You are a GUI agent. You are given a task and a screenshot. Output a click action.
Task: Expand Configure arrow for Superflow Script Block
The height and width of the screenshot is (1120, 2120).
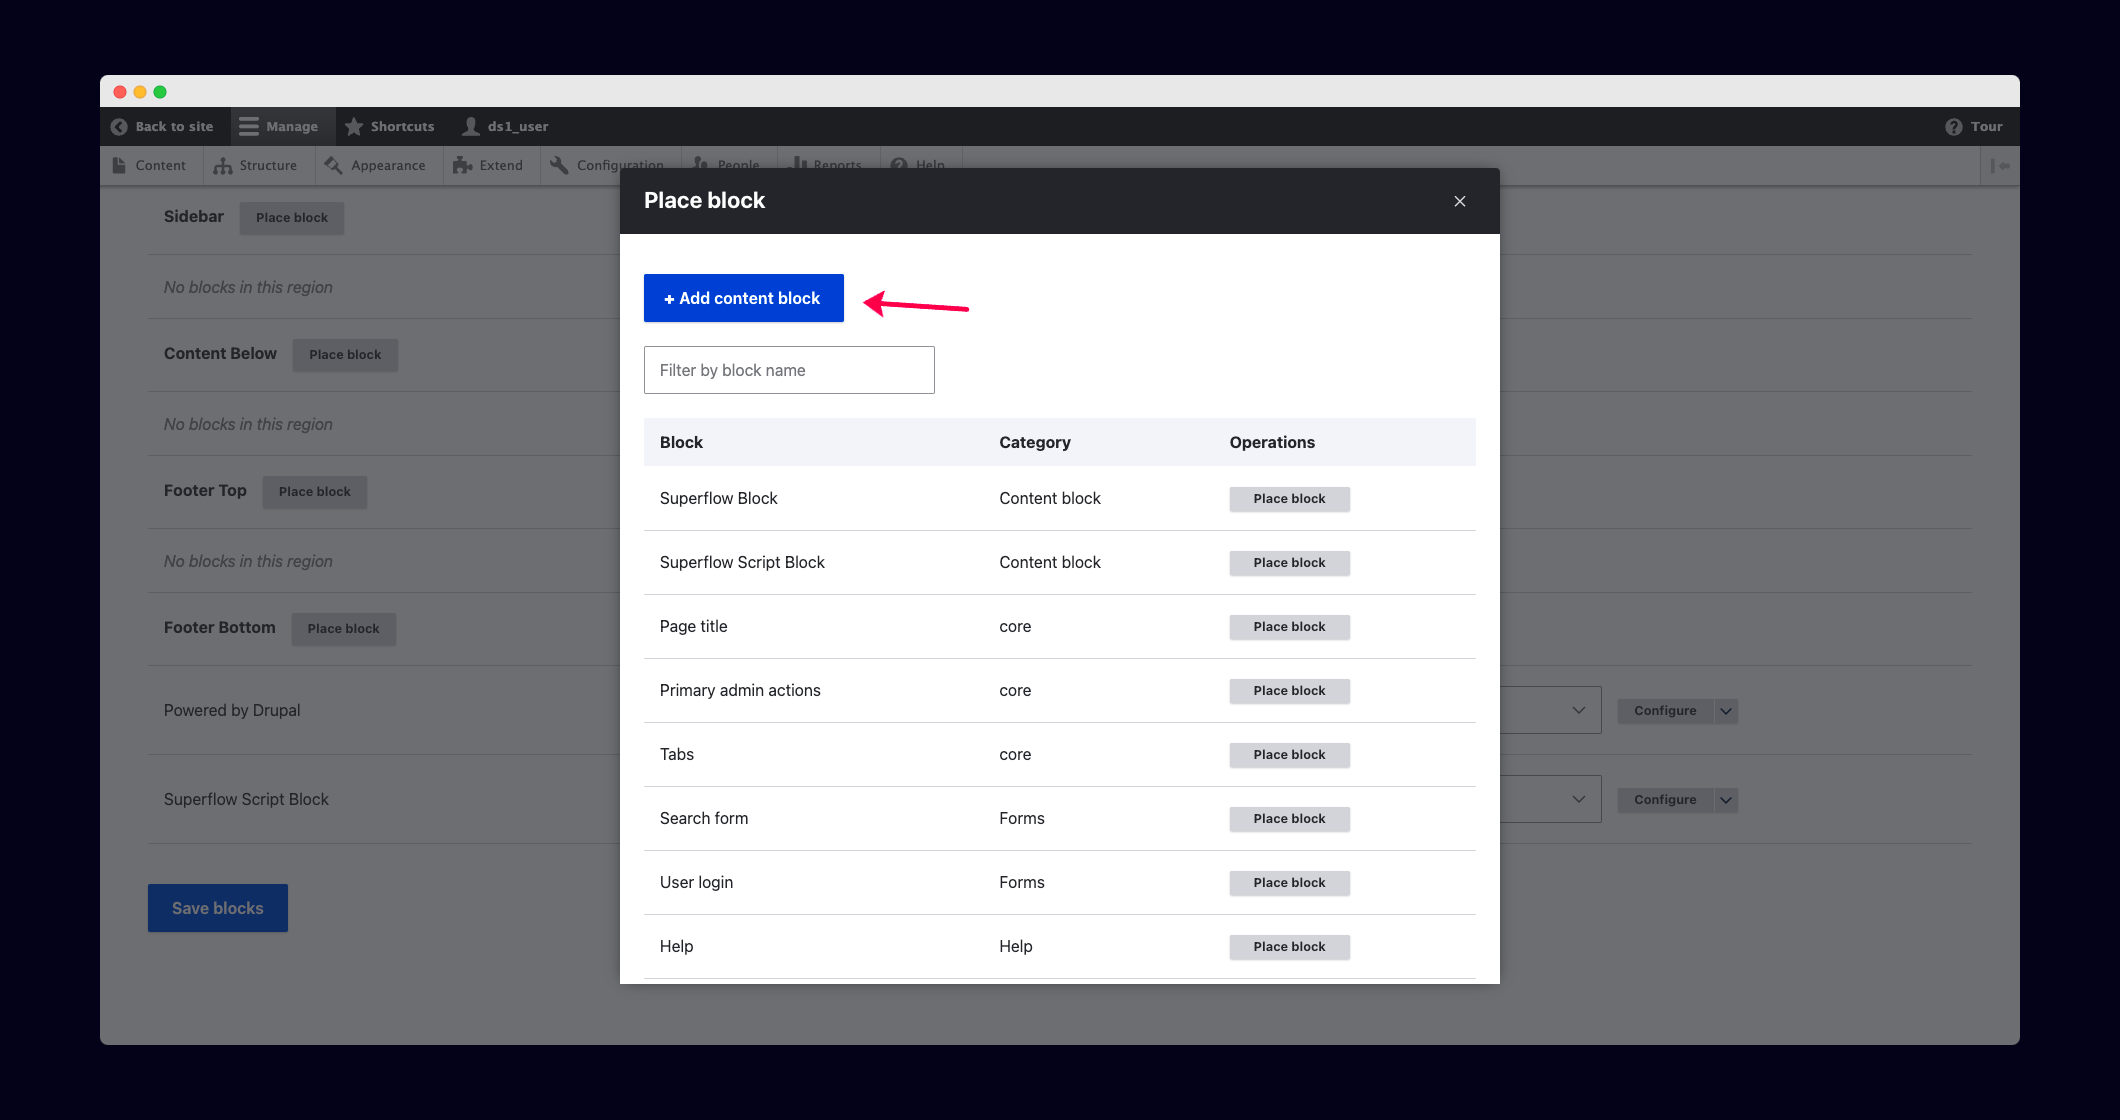pos(1726,800)
